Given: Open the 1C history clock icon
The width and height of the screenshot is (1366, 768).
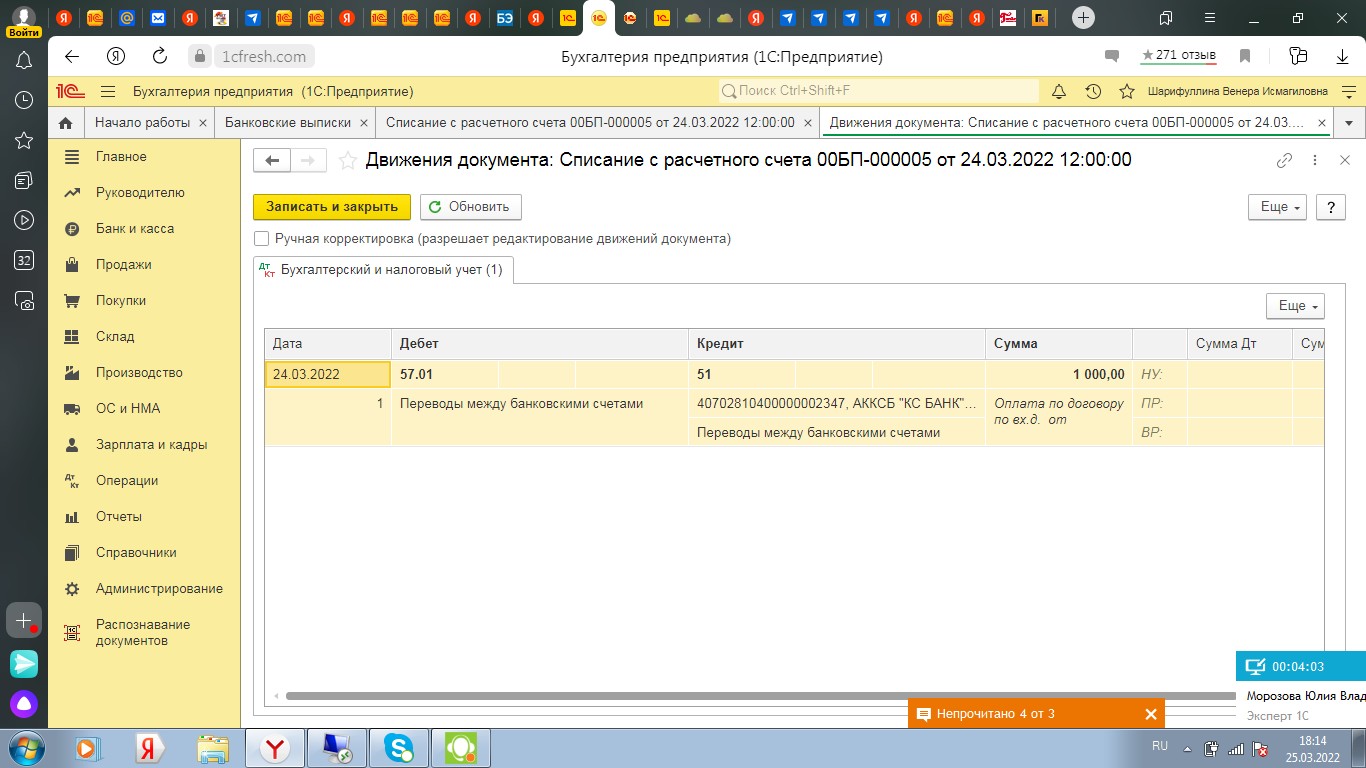Looking at the screenshot, I should point(1093,91).
